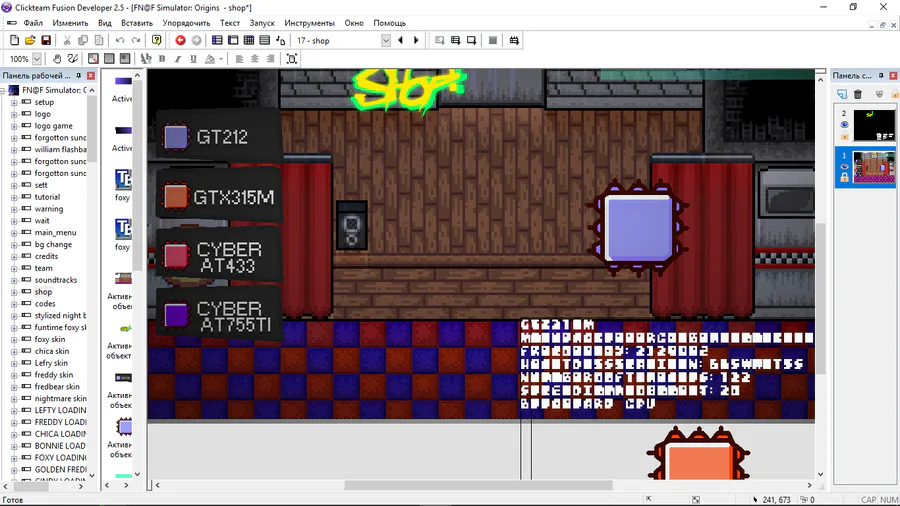Screen dimensions: 900x506
Task: Open the Файл menu
Action: [33, 23]
